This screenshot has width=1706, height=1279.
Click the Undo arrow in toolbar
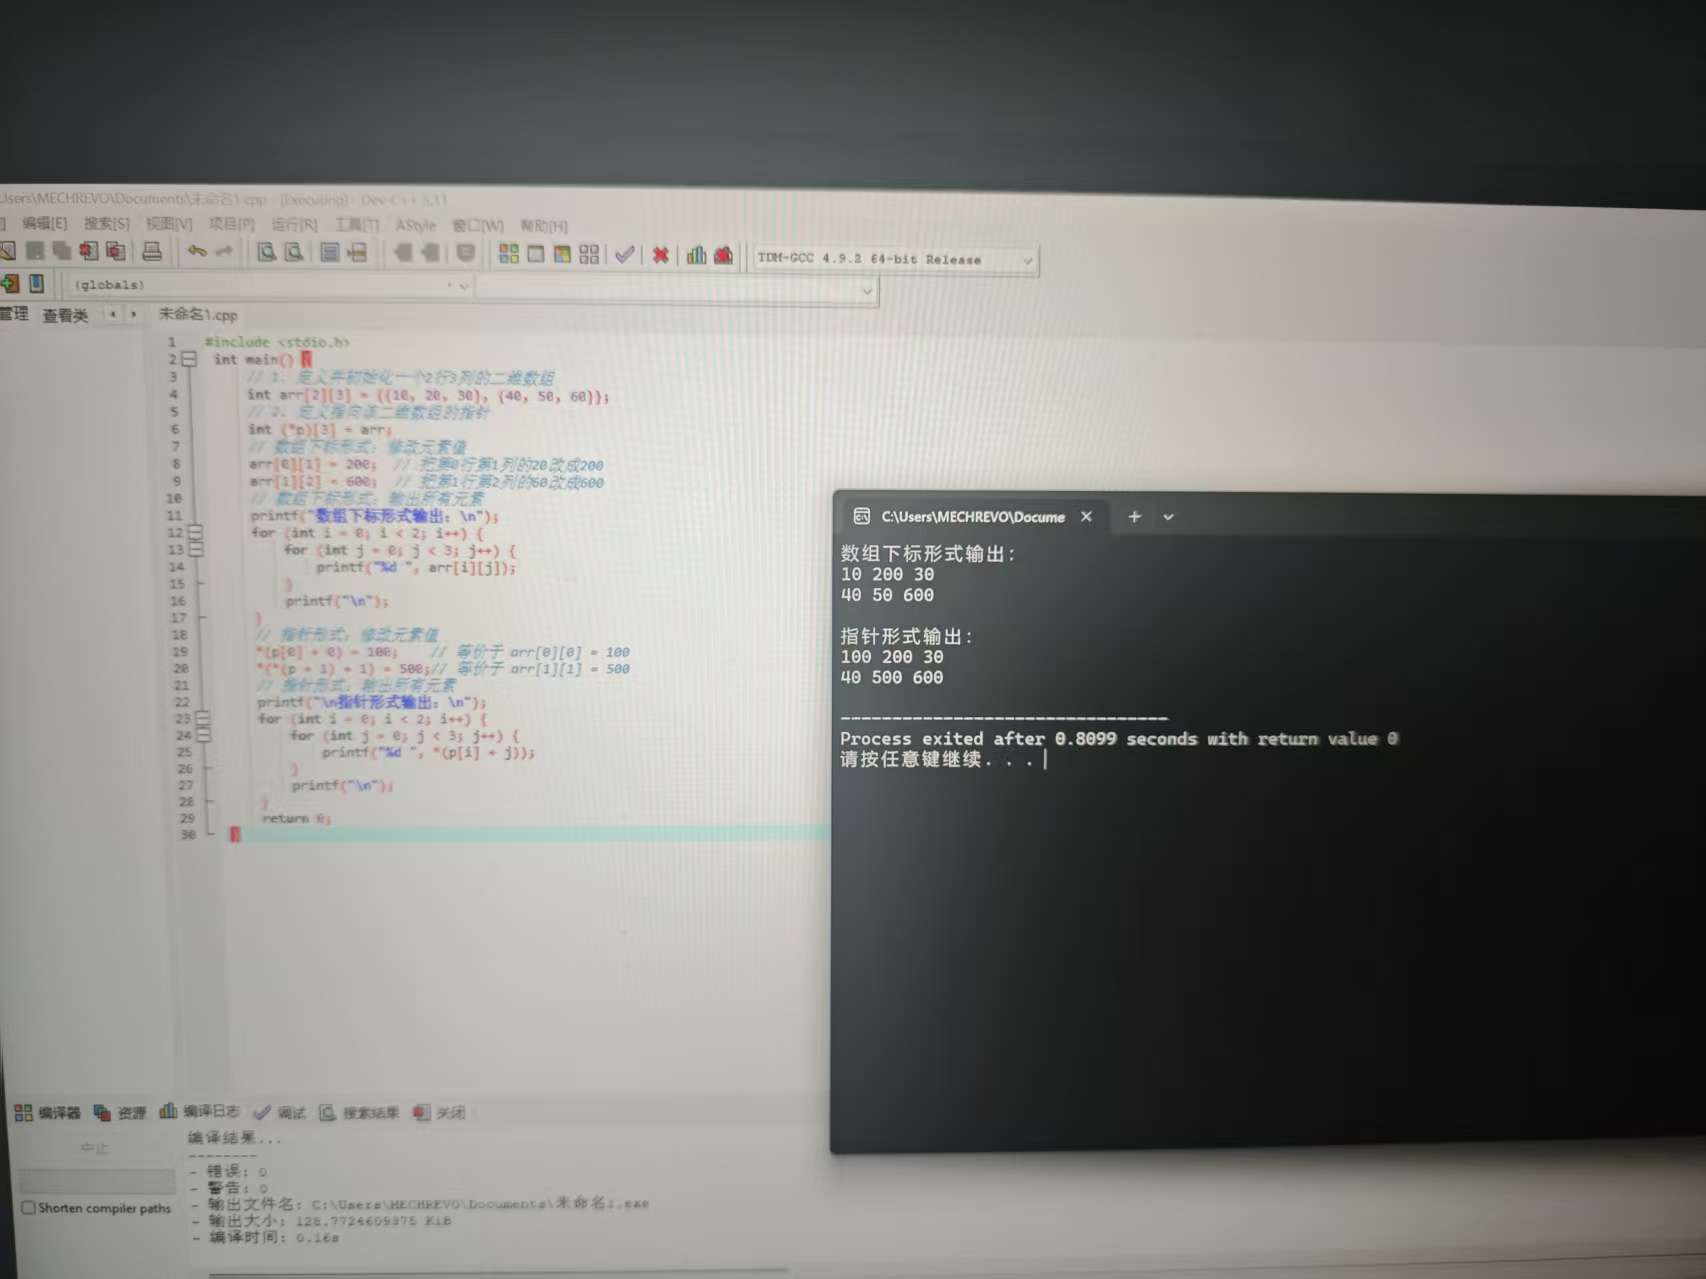tap(196, 251)
